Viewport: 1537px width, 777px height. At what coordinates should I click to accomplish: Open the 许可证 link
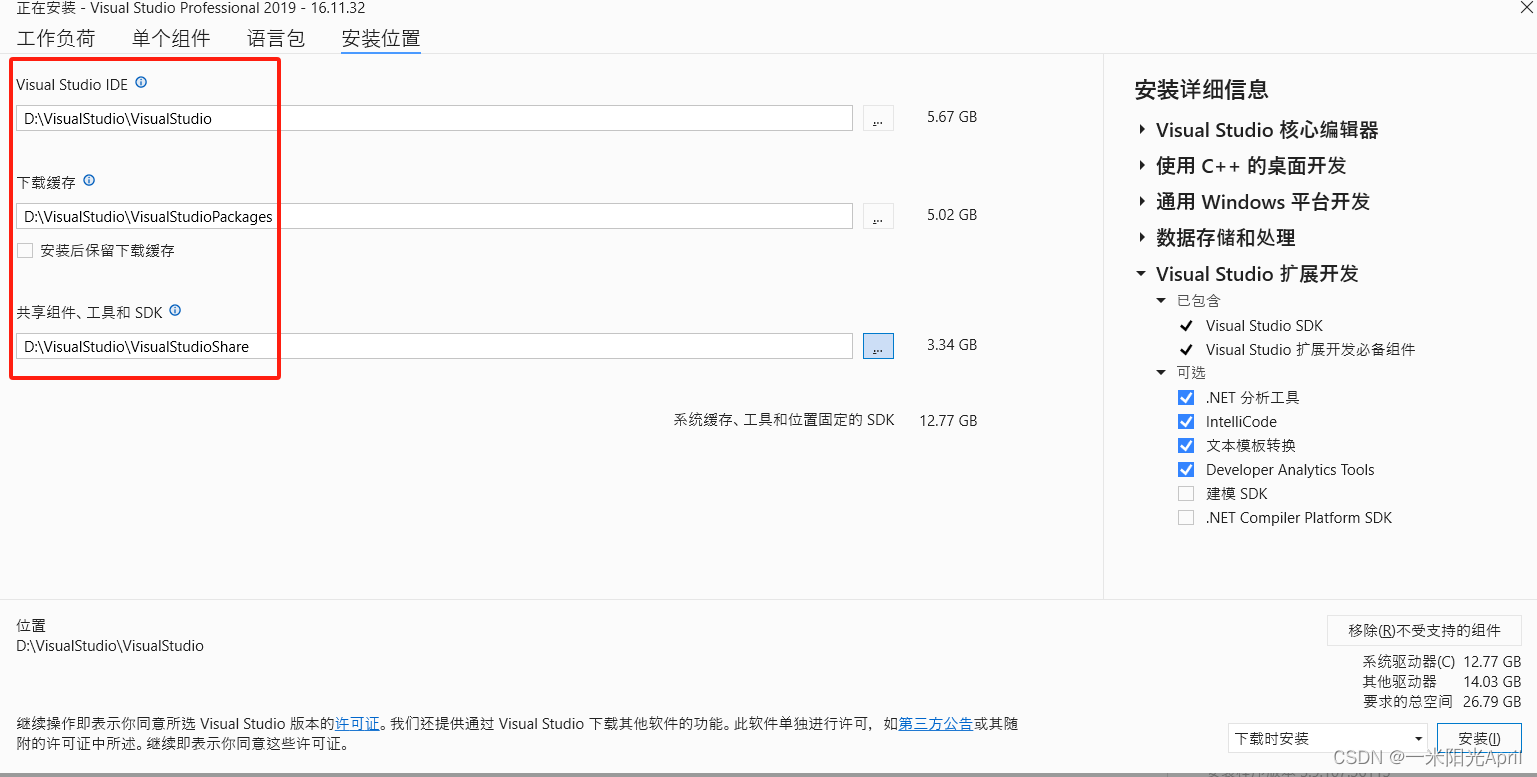[357, 724]
